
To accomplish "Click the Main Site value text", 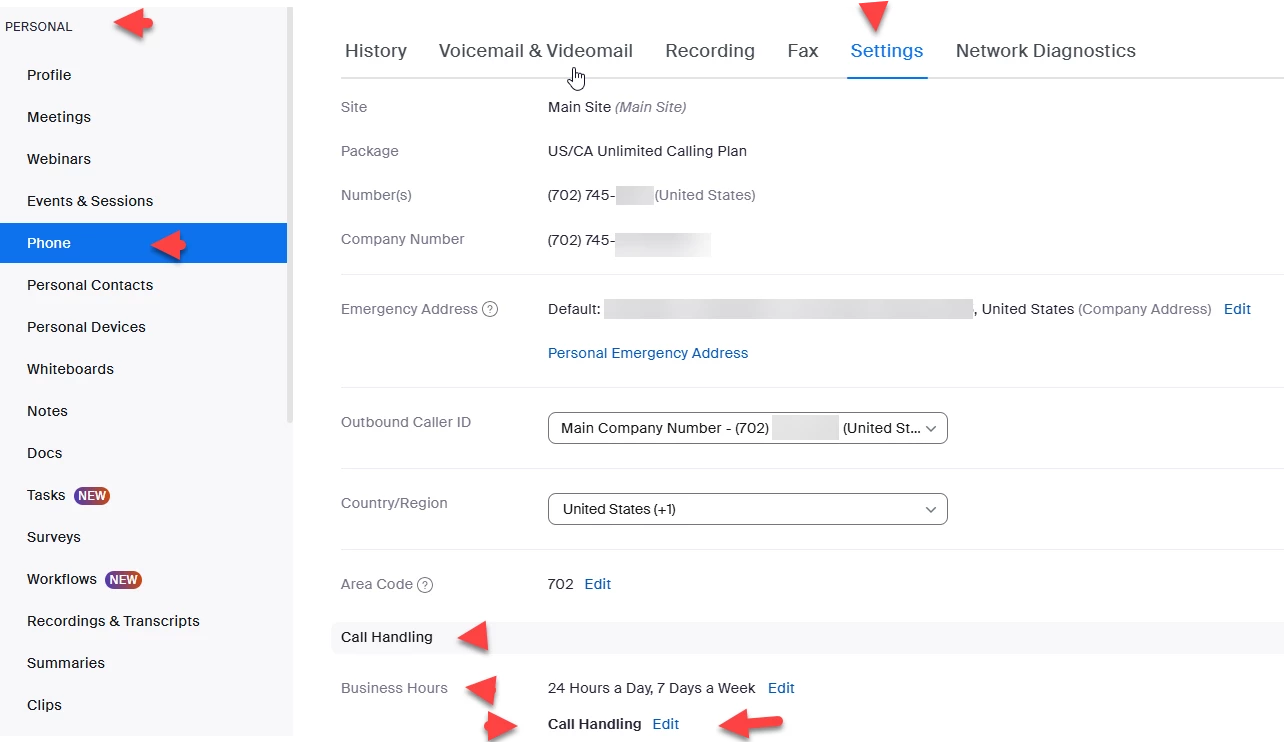I will [617, 107].
